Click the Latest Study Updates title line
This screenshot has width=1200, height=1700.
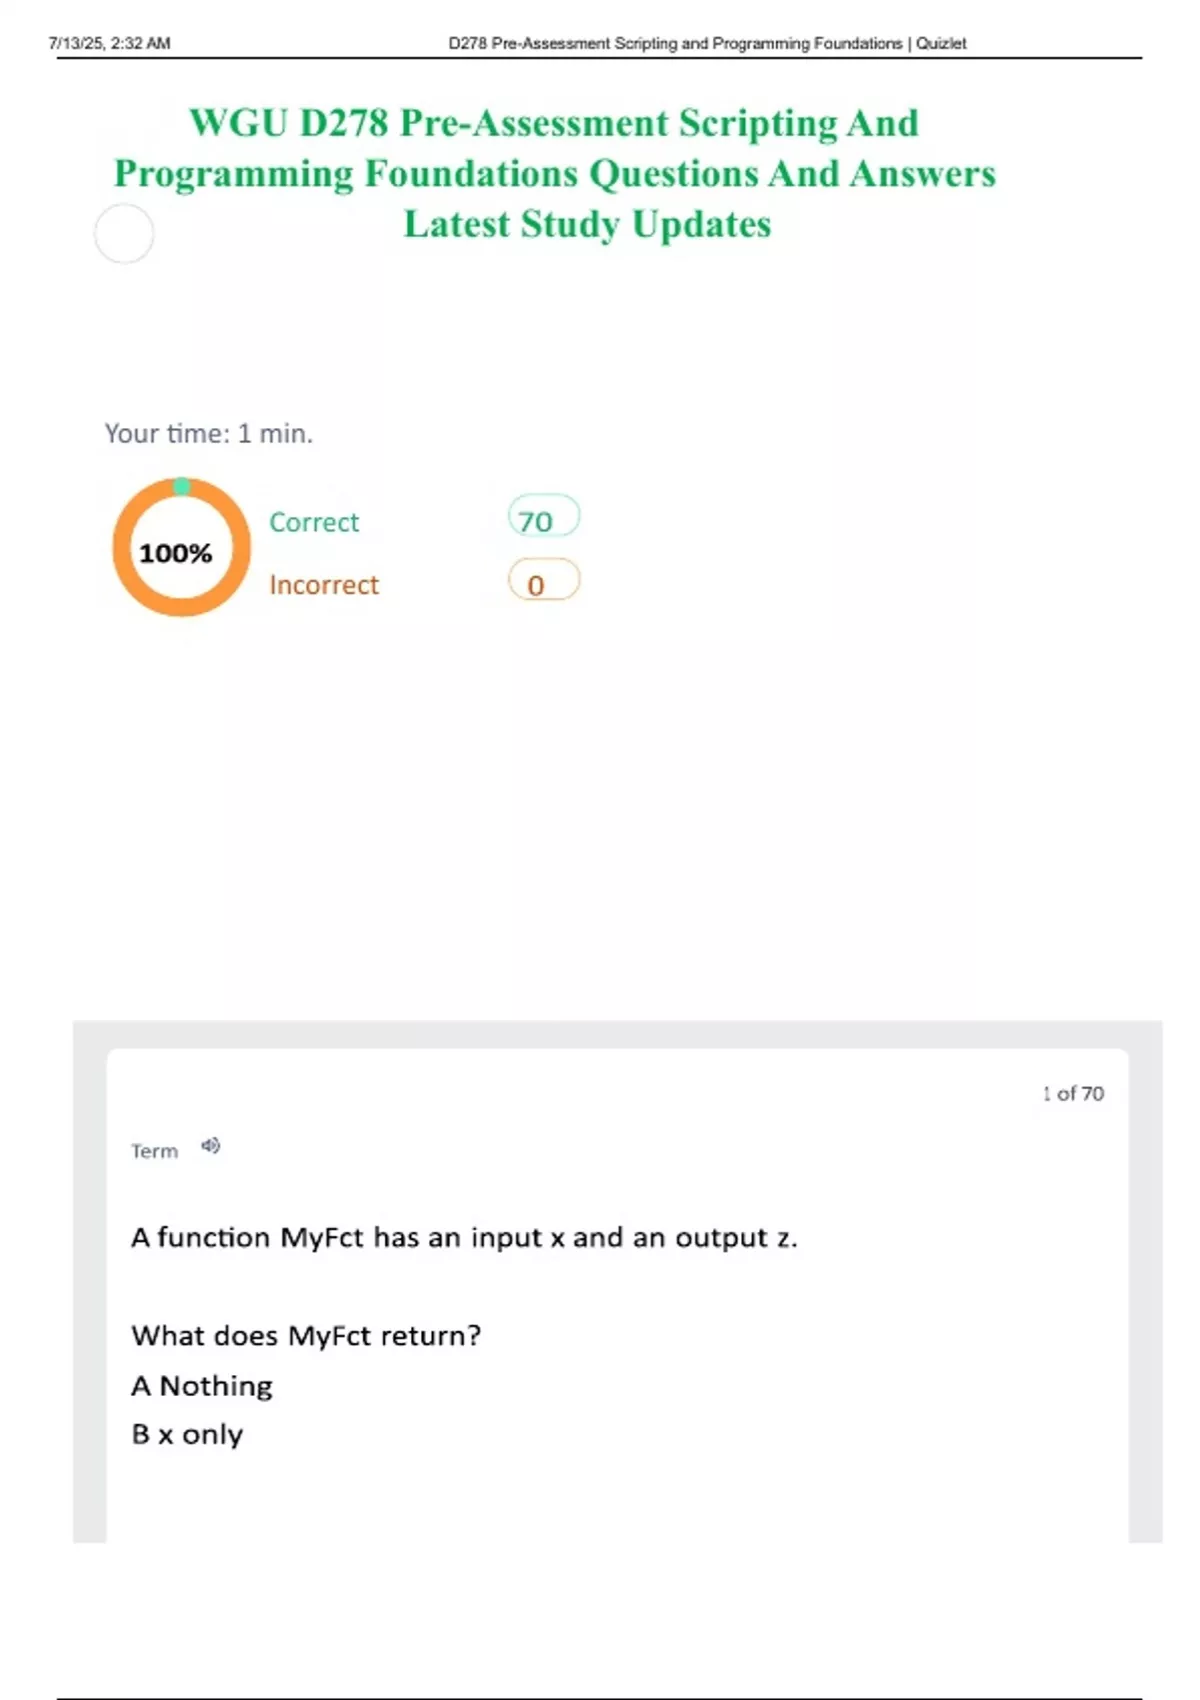pos(587,224)
